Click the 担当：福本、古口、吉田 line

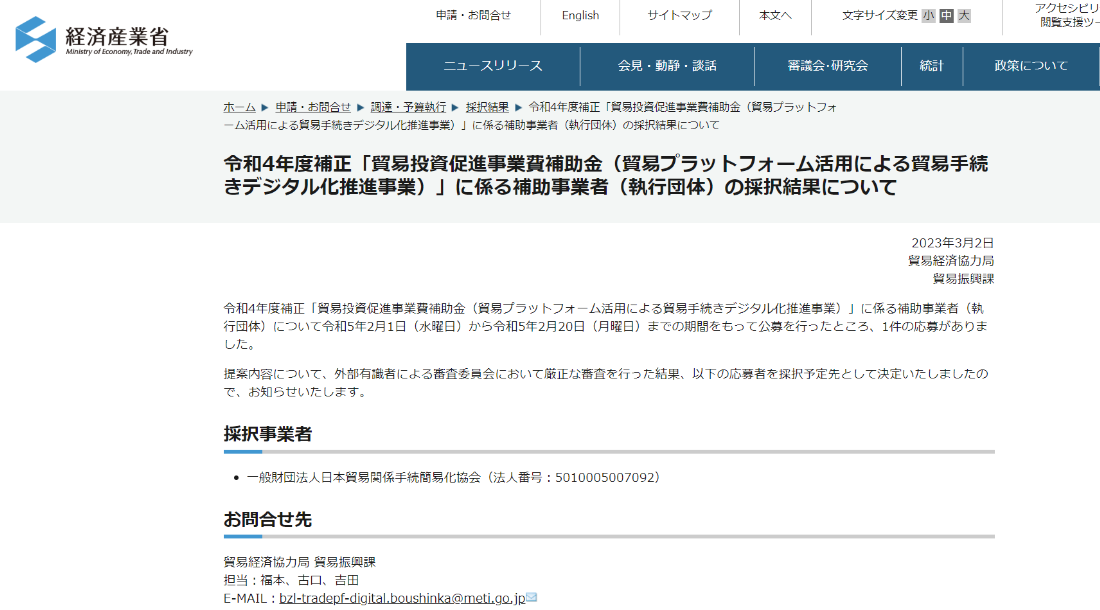291,580
